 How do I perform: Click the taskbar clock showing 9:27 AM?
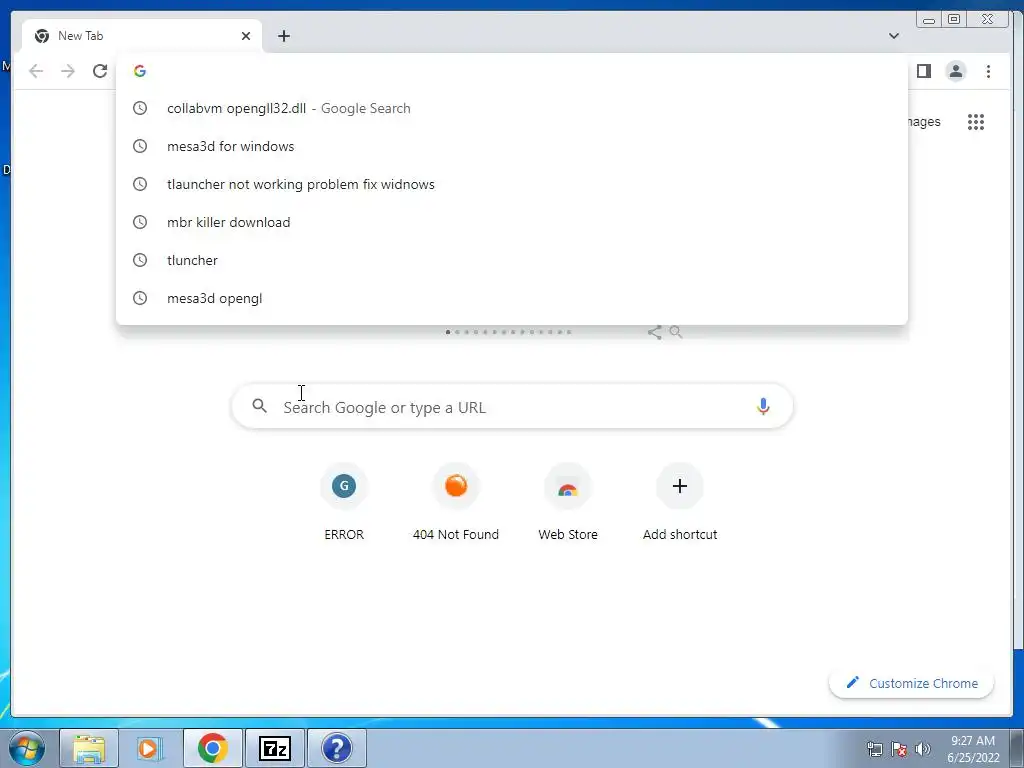pos(973,749)
